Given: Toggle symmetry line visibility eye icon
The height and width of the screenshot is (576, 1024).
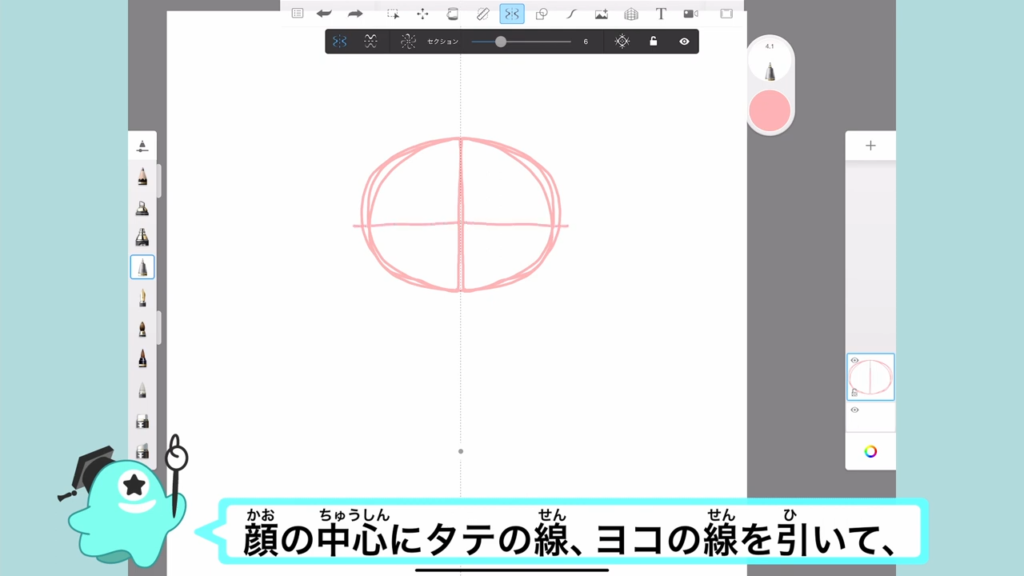Looking at the screenshot, I should (684, 42).
